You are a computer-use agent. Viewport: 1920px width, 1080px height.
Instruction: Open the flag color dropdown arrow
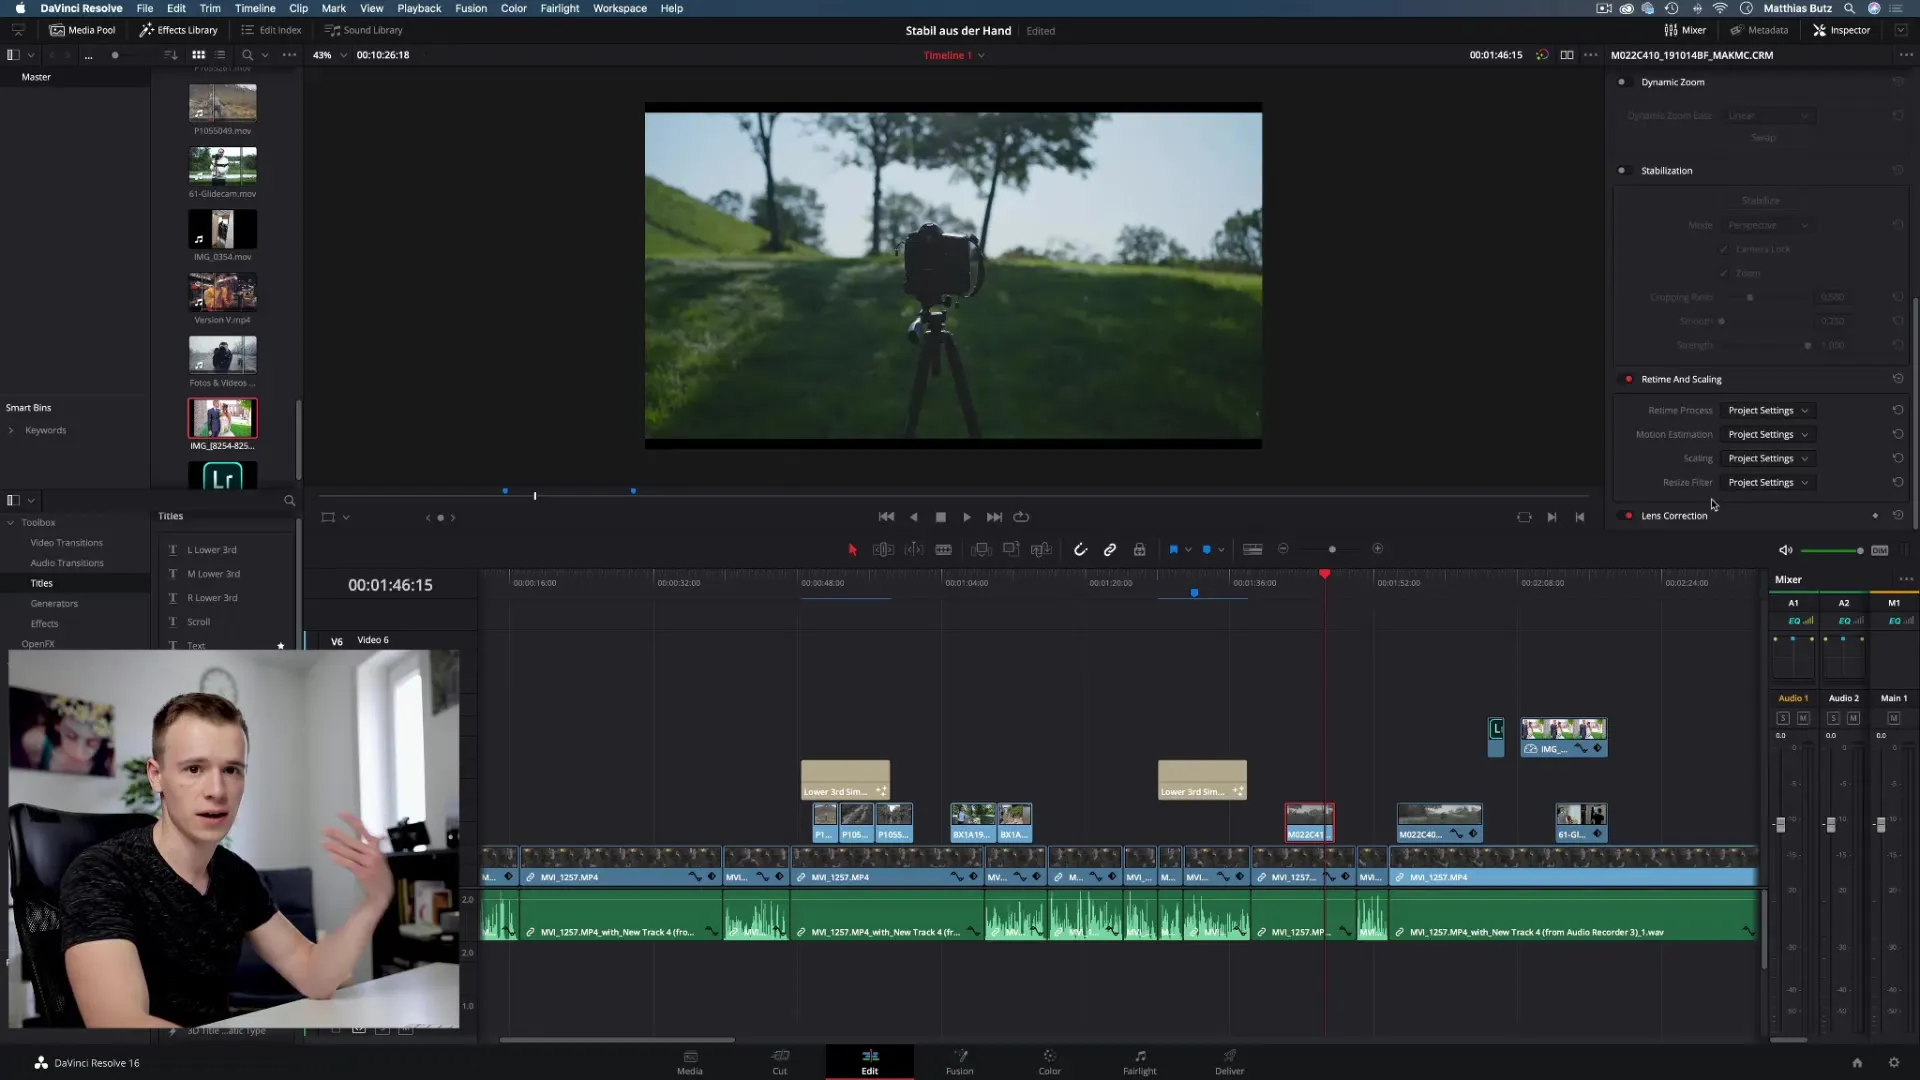tap(1188, 549)
